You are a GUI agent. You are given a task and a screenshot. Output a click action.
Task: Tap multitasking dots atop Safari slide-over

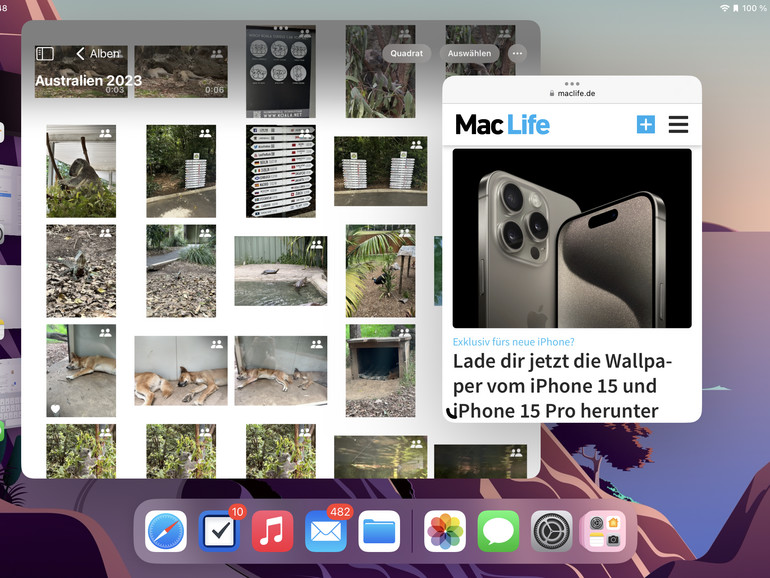[x=572, y=83]
